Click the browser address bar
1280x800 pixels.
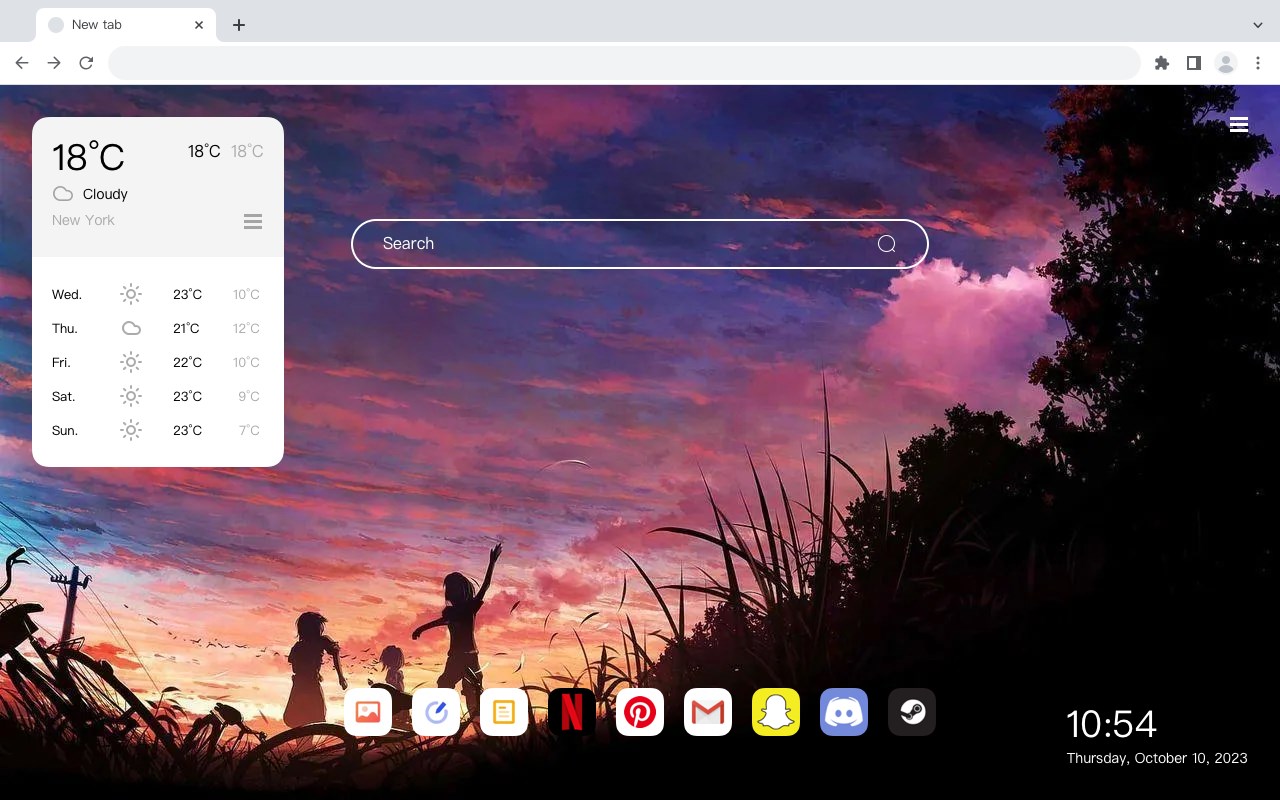(624, 63)
